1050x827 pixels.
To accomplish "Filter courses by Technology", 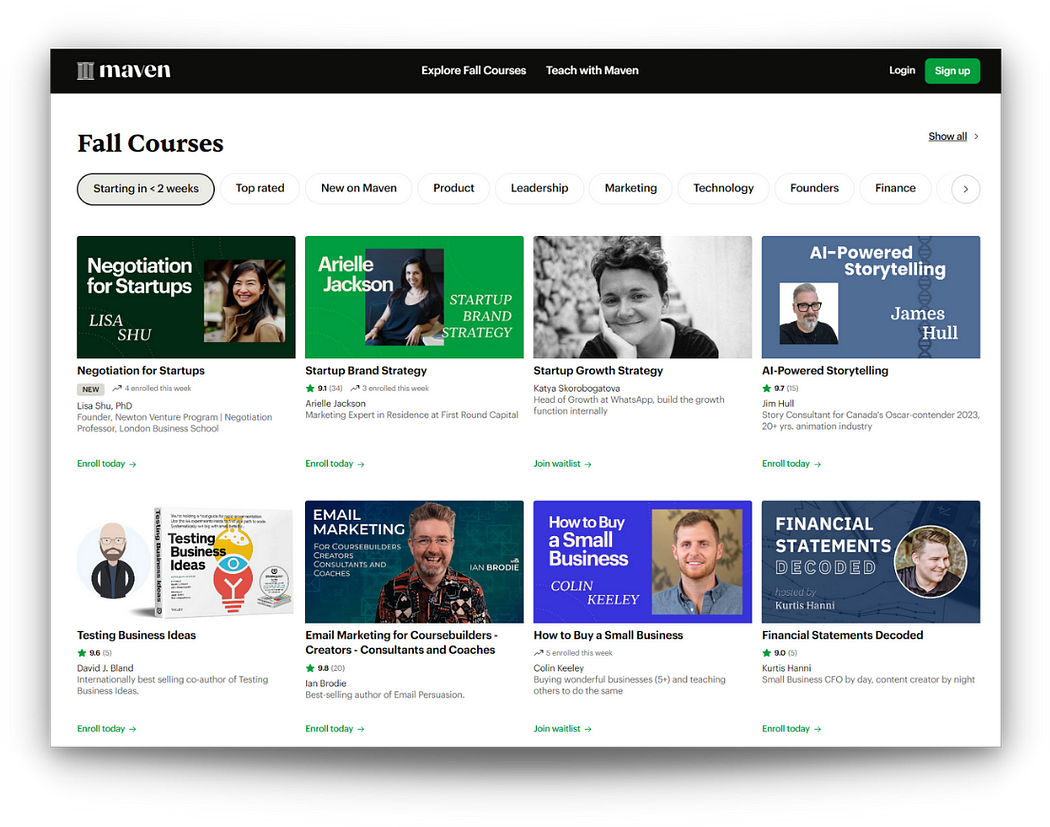I will click(723, 188).
